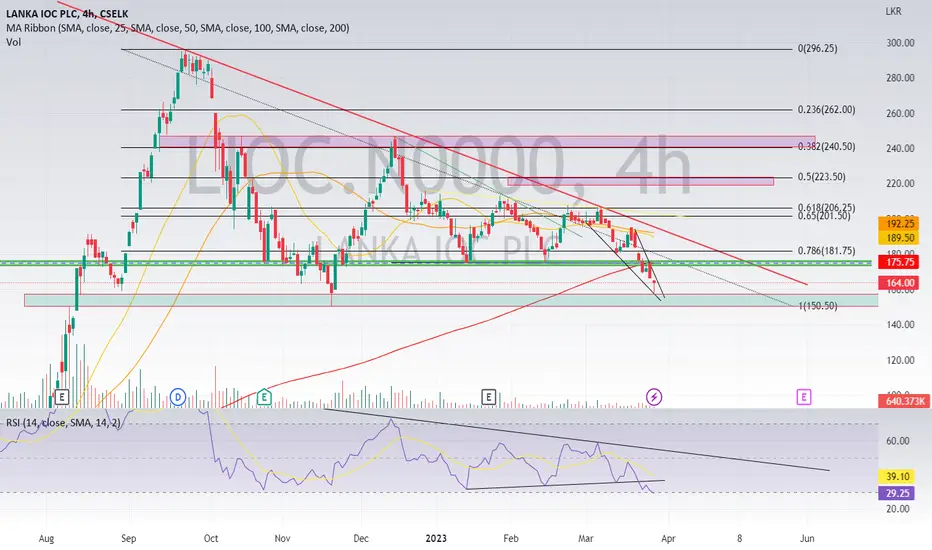Click the Oct label on the time axis

(210, 539)
